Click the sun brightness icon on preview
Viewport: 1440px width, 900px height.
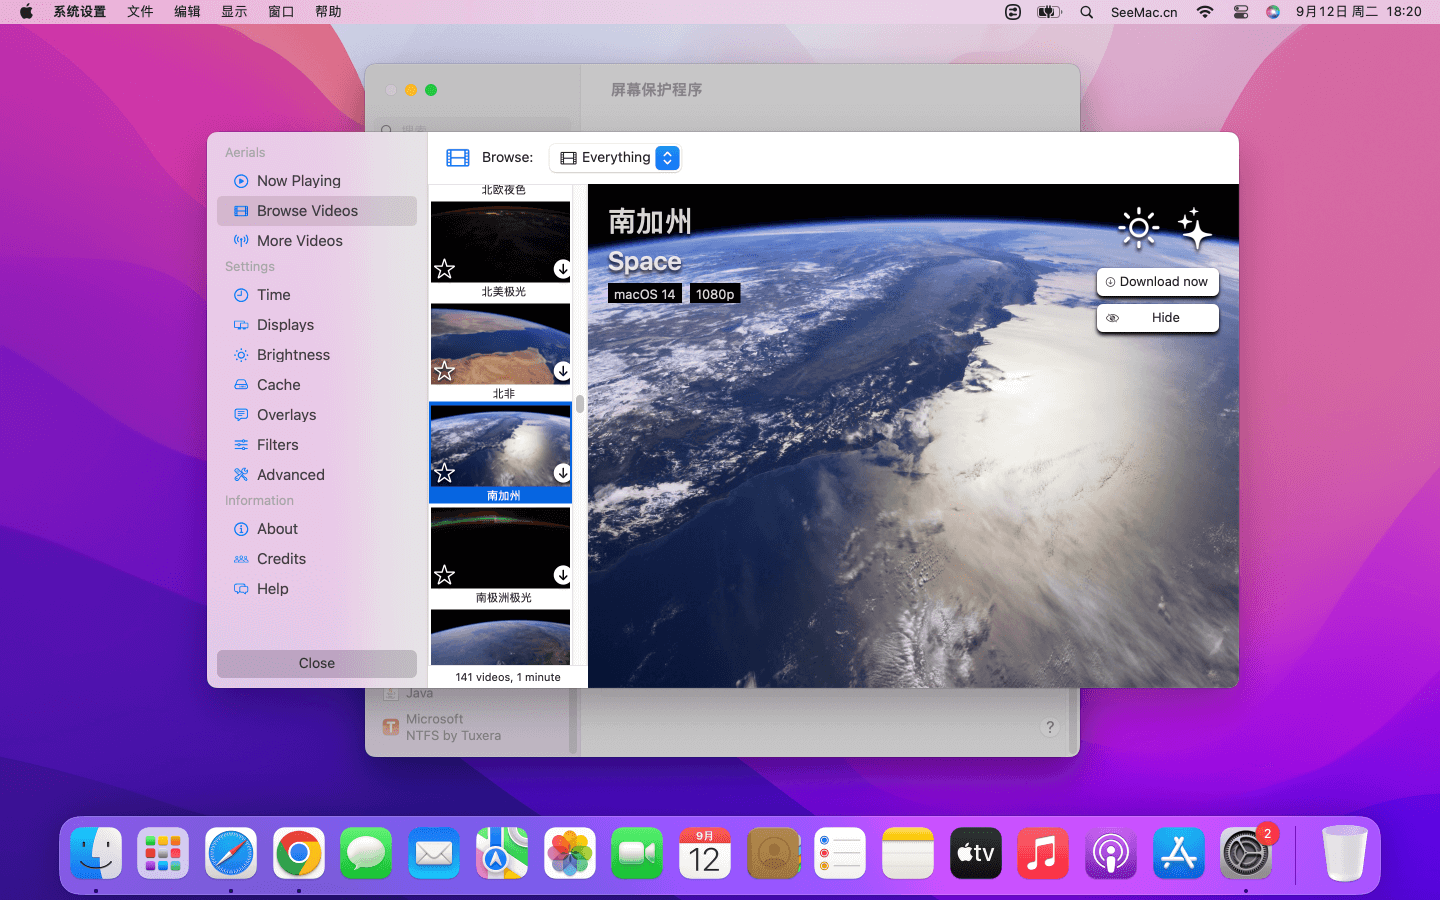click(1138, 229)
